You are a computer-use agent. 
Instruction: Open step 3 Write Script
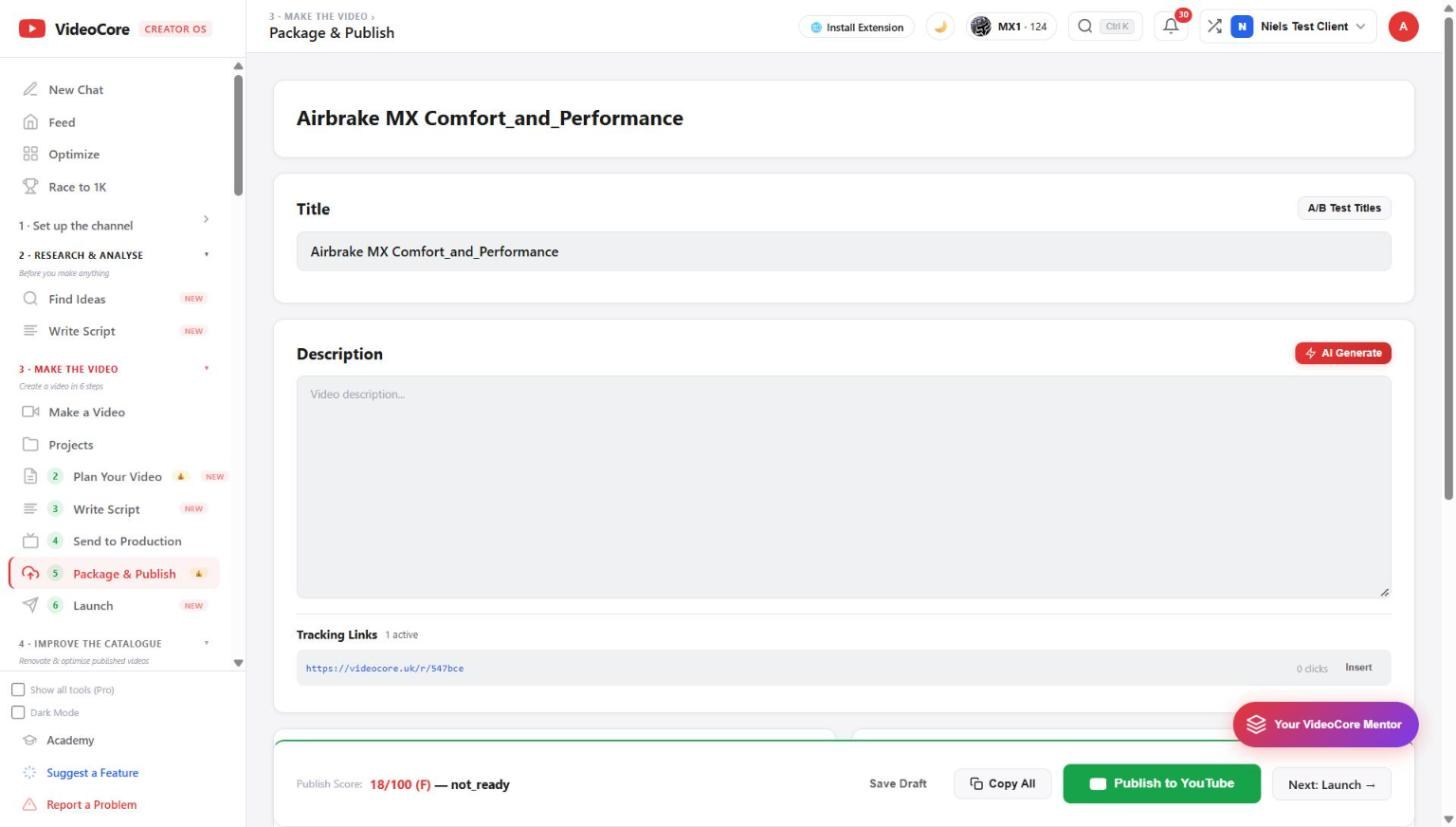(106, 509)
